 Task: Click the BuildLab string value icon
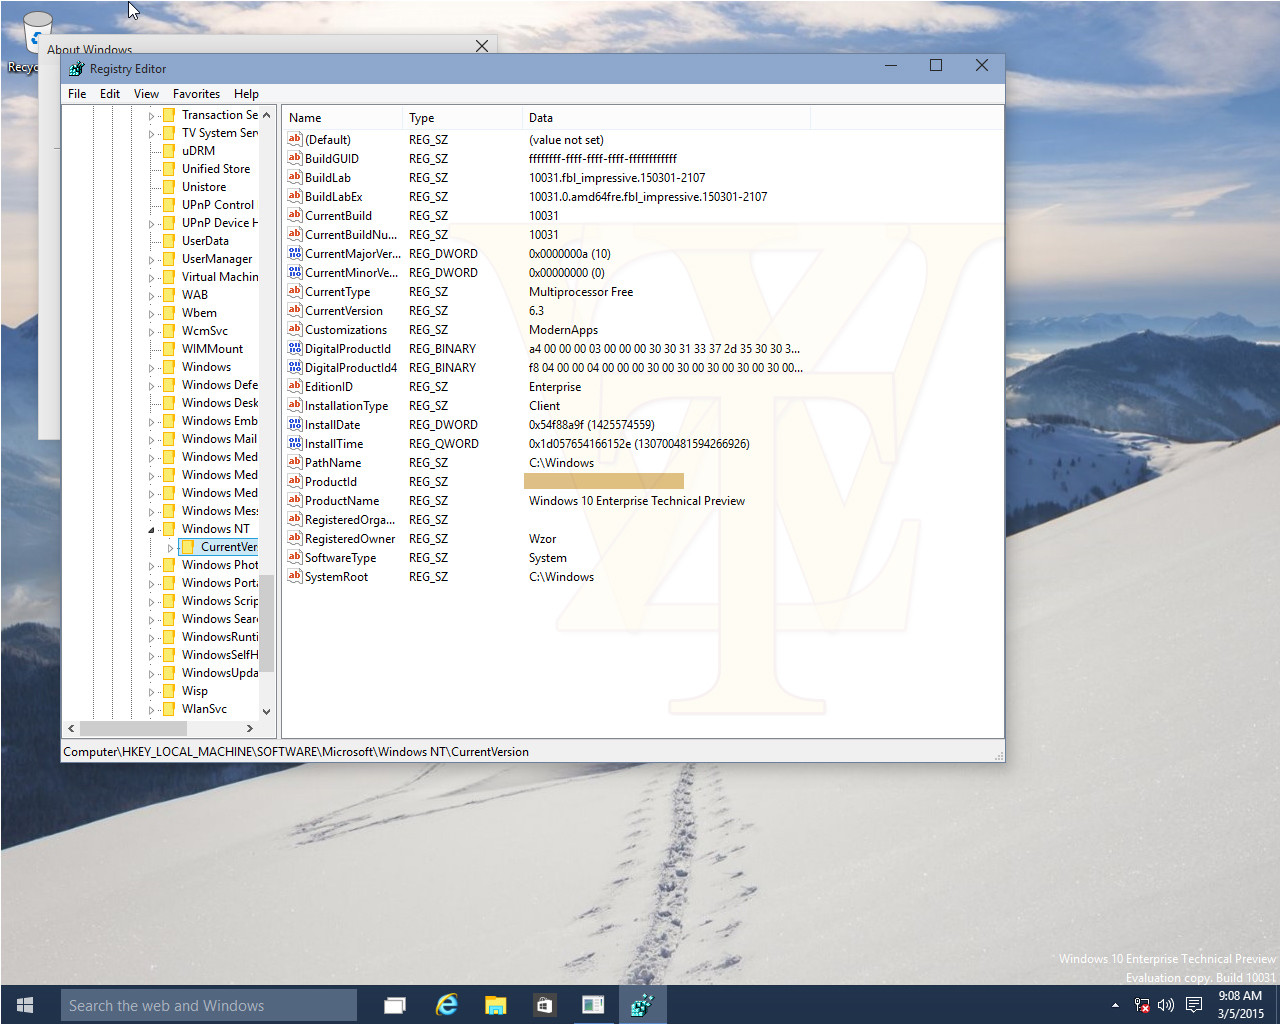[x=295, y=177]
